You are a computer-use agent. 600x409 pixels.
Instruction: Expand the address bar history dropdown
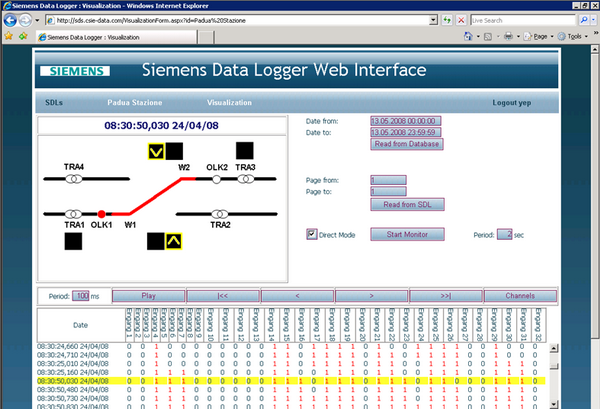pos(433,20)
